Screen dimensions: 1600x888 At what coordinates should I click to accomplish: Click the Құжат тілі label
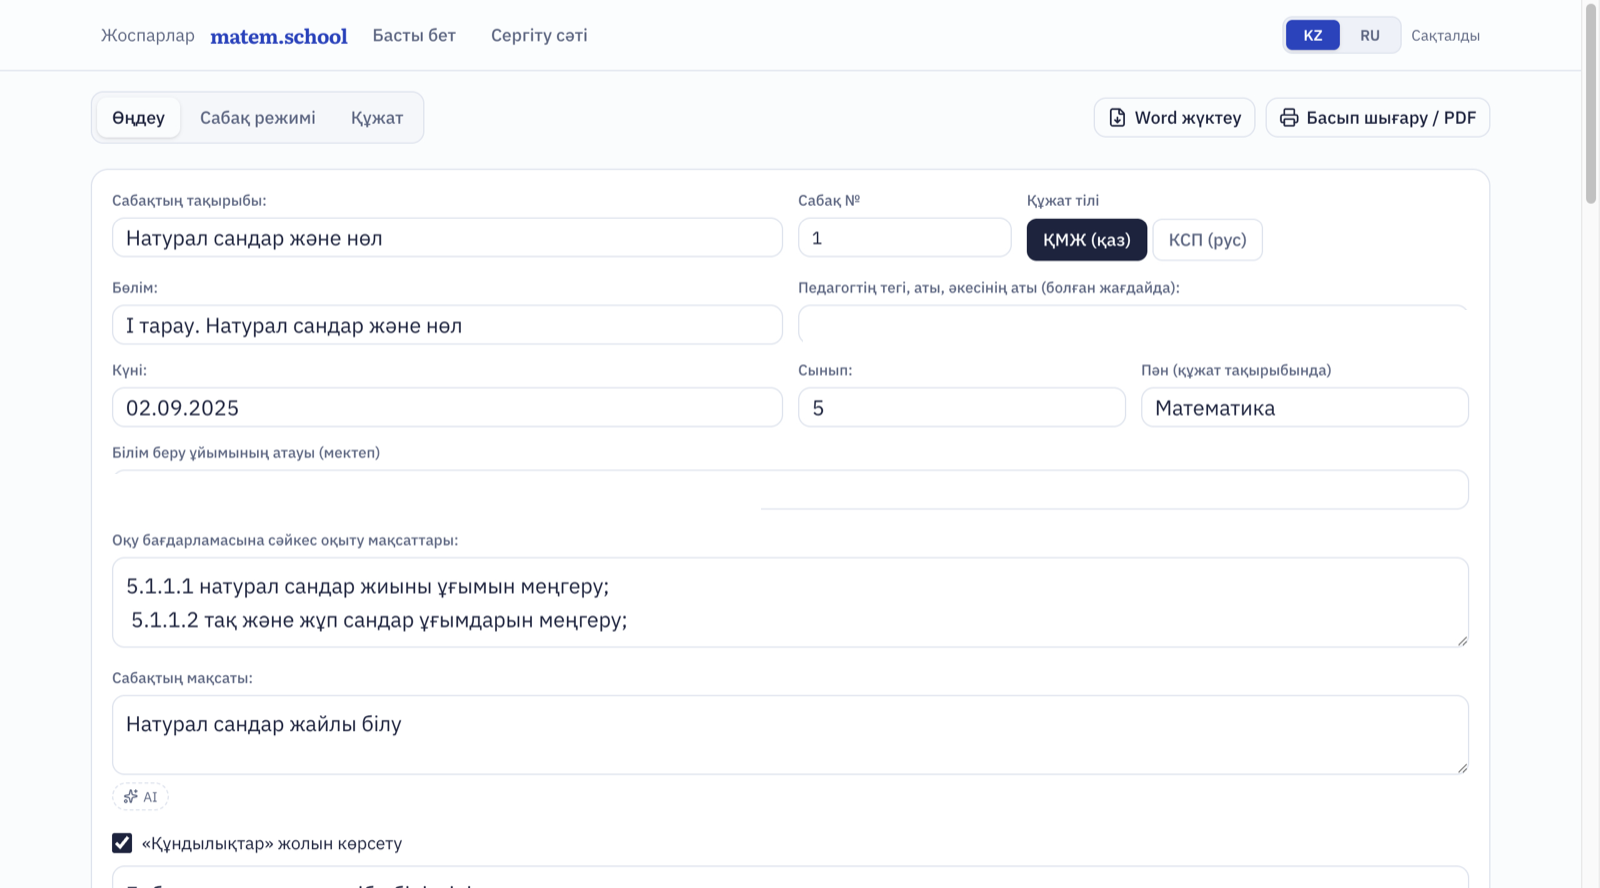pyautogui.click(x=1063, y=200)
